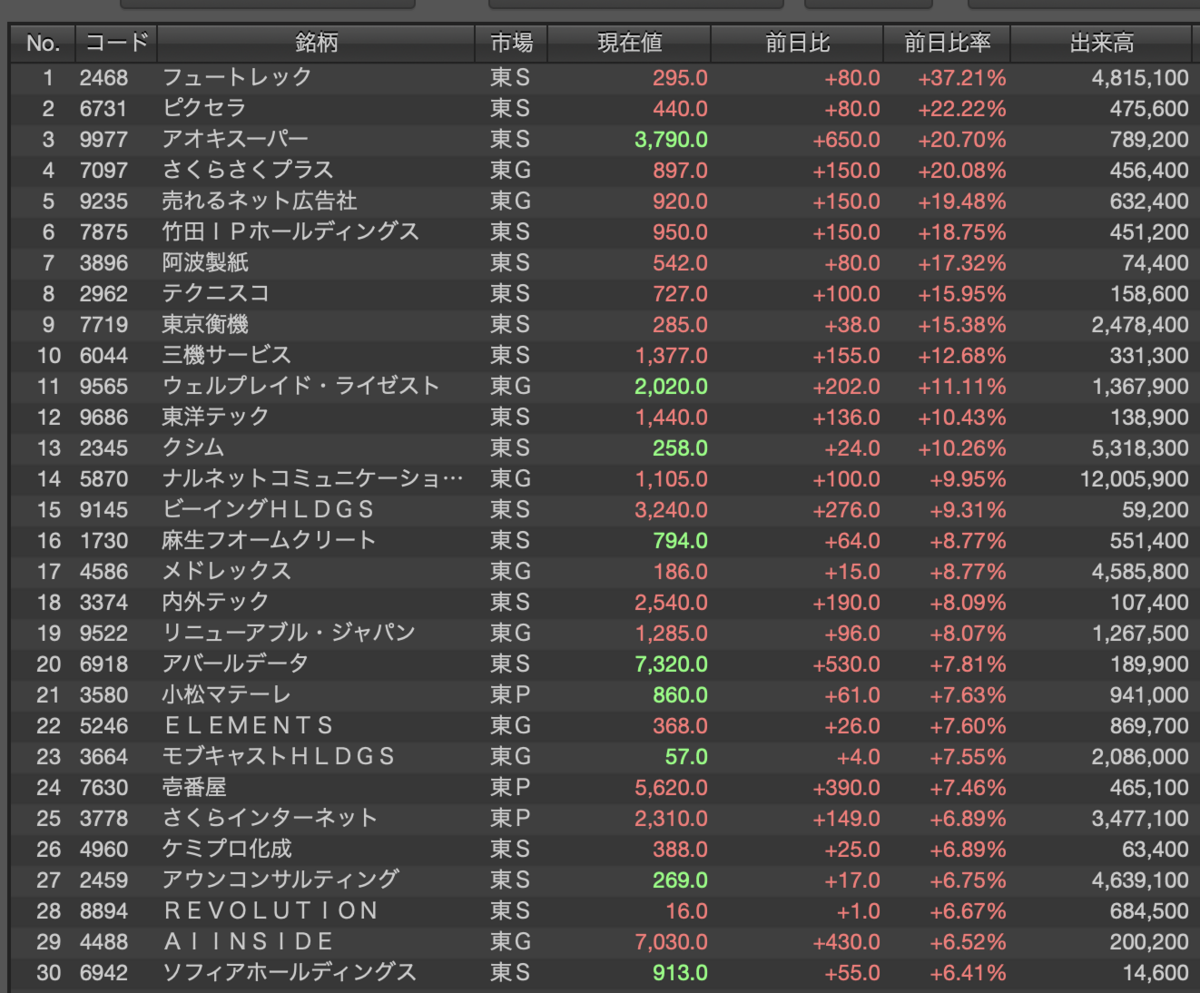Click the 内外テック stock name

(x=216, y=602)
